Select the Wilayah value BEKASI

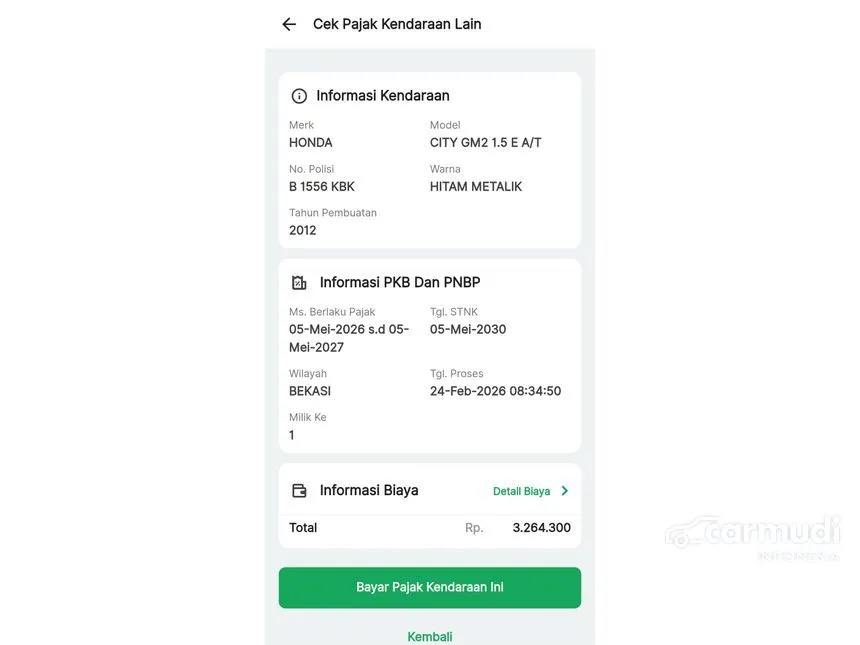click(310, 391)
